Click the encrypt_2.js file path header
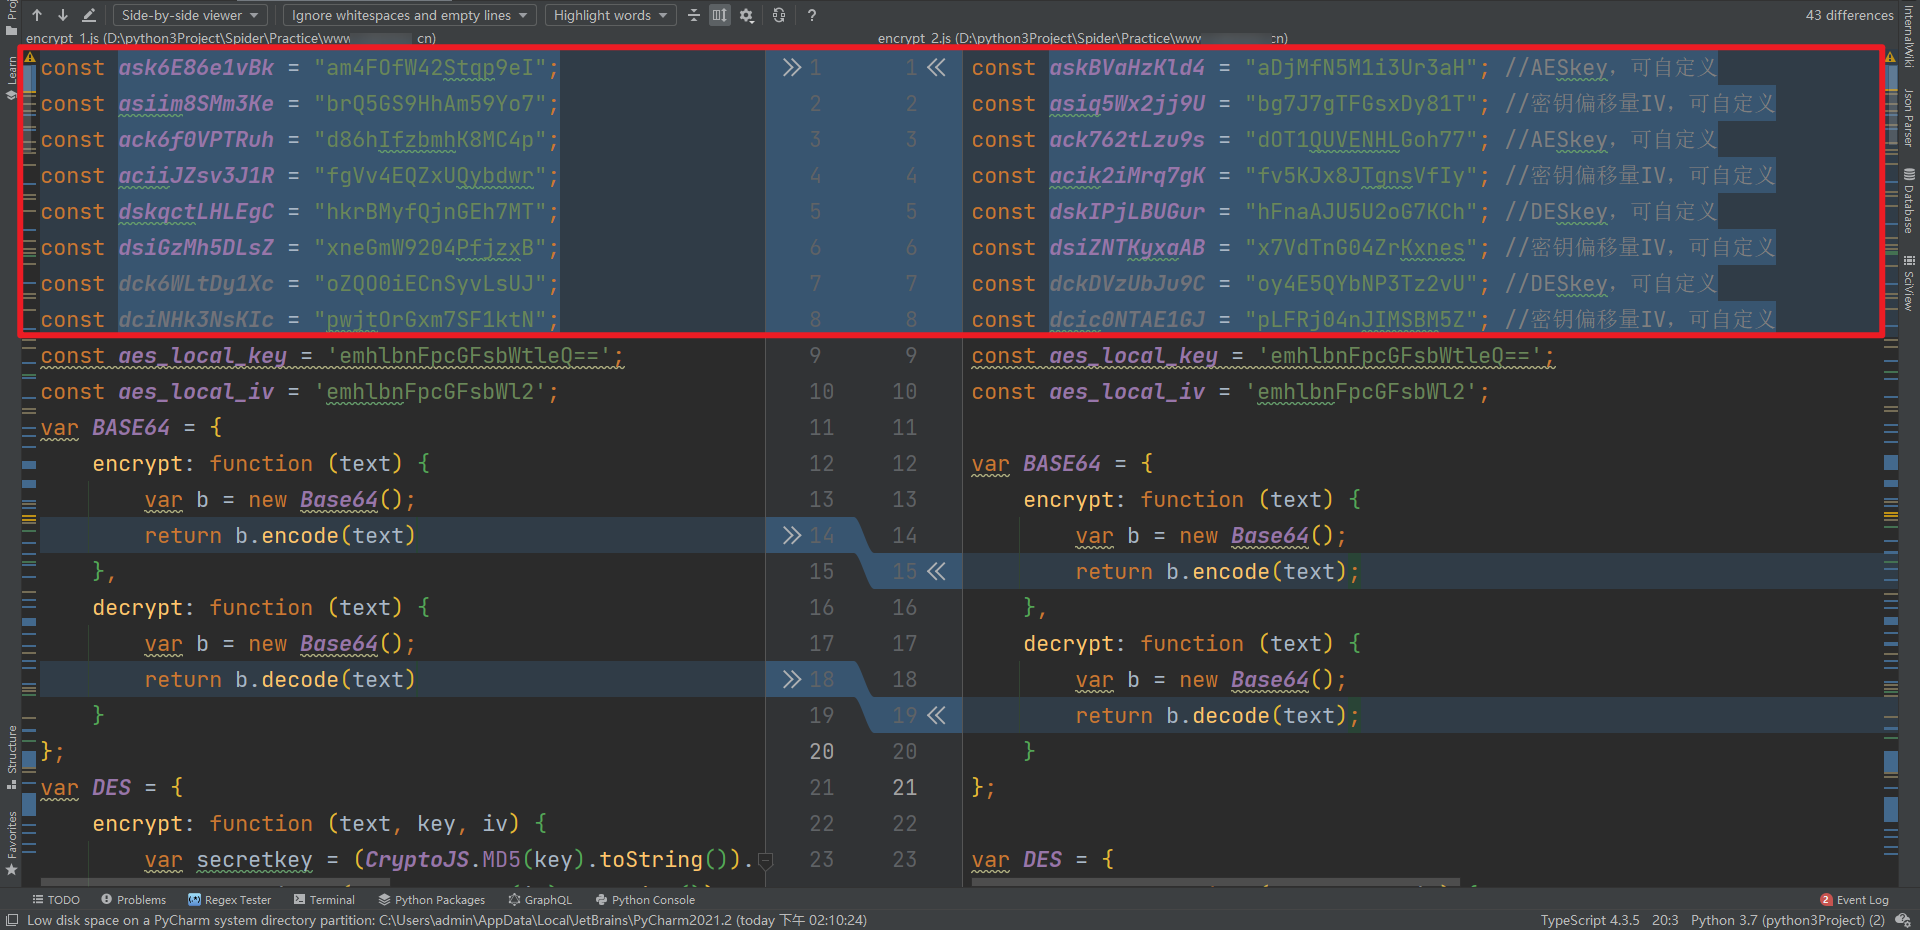This screenshot has width=1920, height=930. pyautogui.click(x=1082, y=38)
